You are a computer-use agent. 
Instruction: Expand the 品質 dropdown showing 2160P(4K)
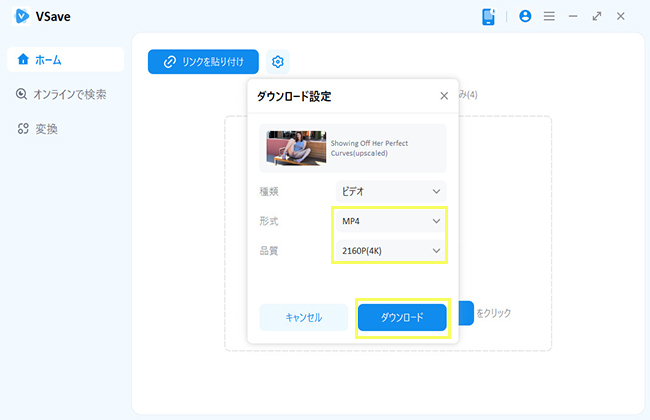pos(390,250)
